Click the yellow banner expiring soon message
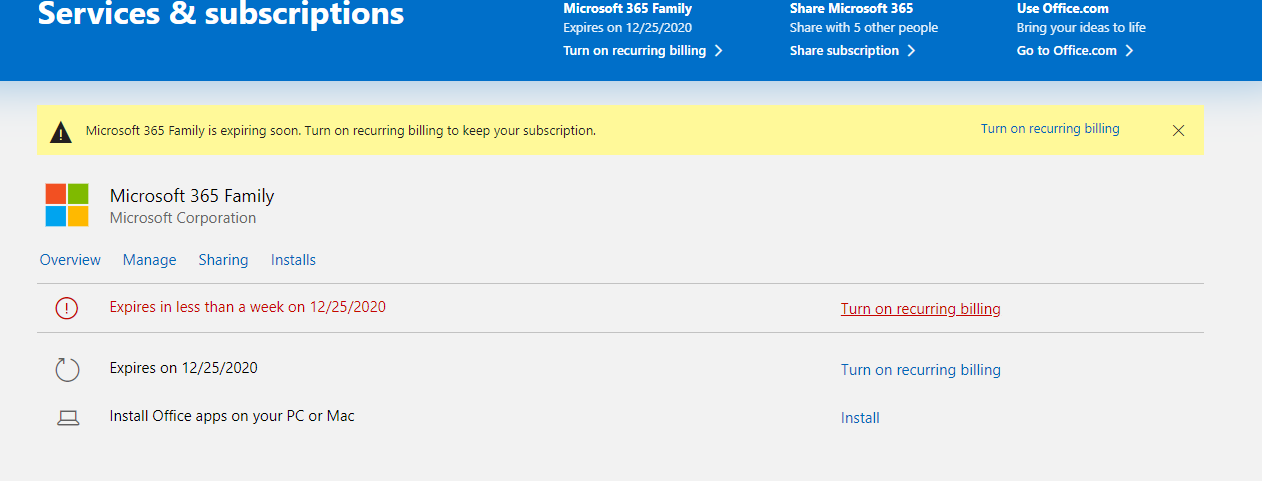 341,131
